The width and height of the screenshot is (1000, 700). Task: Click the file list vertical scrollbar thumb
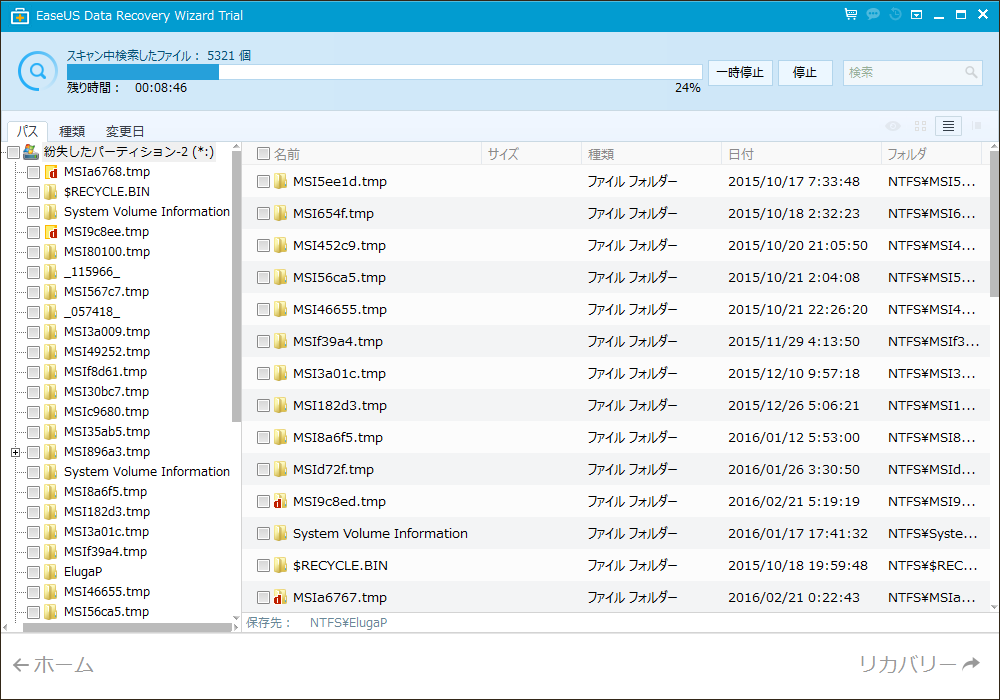(x=994, y=223)
